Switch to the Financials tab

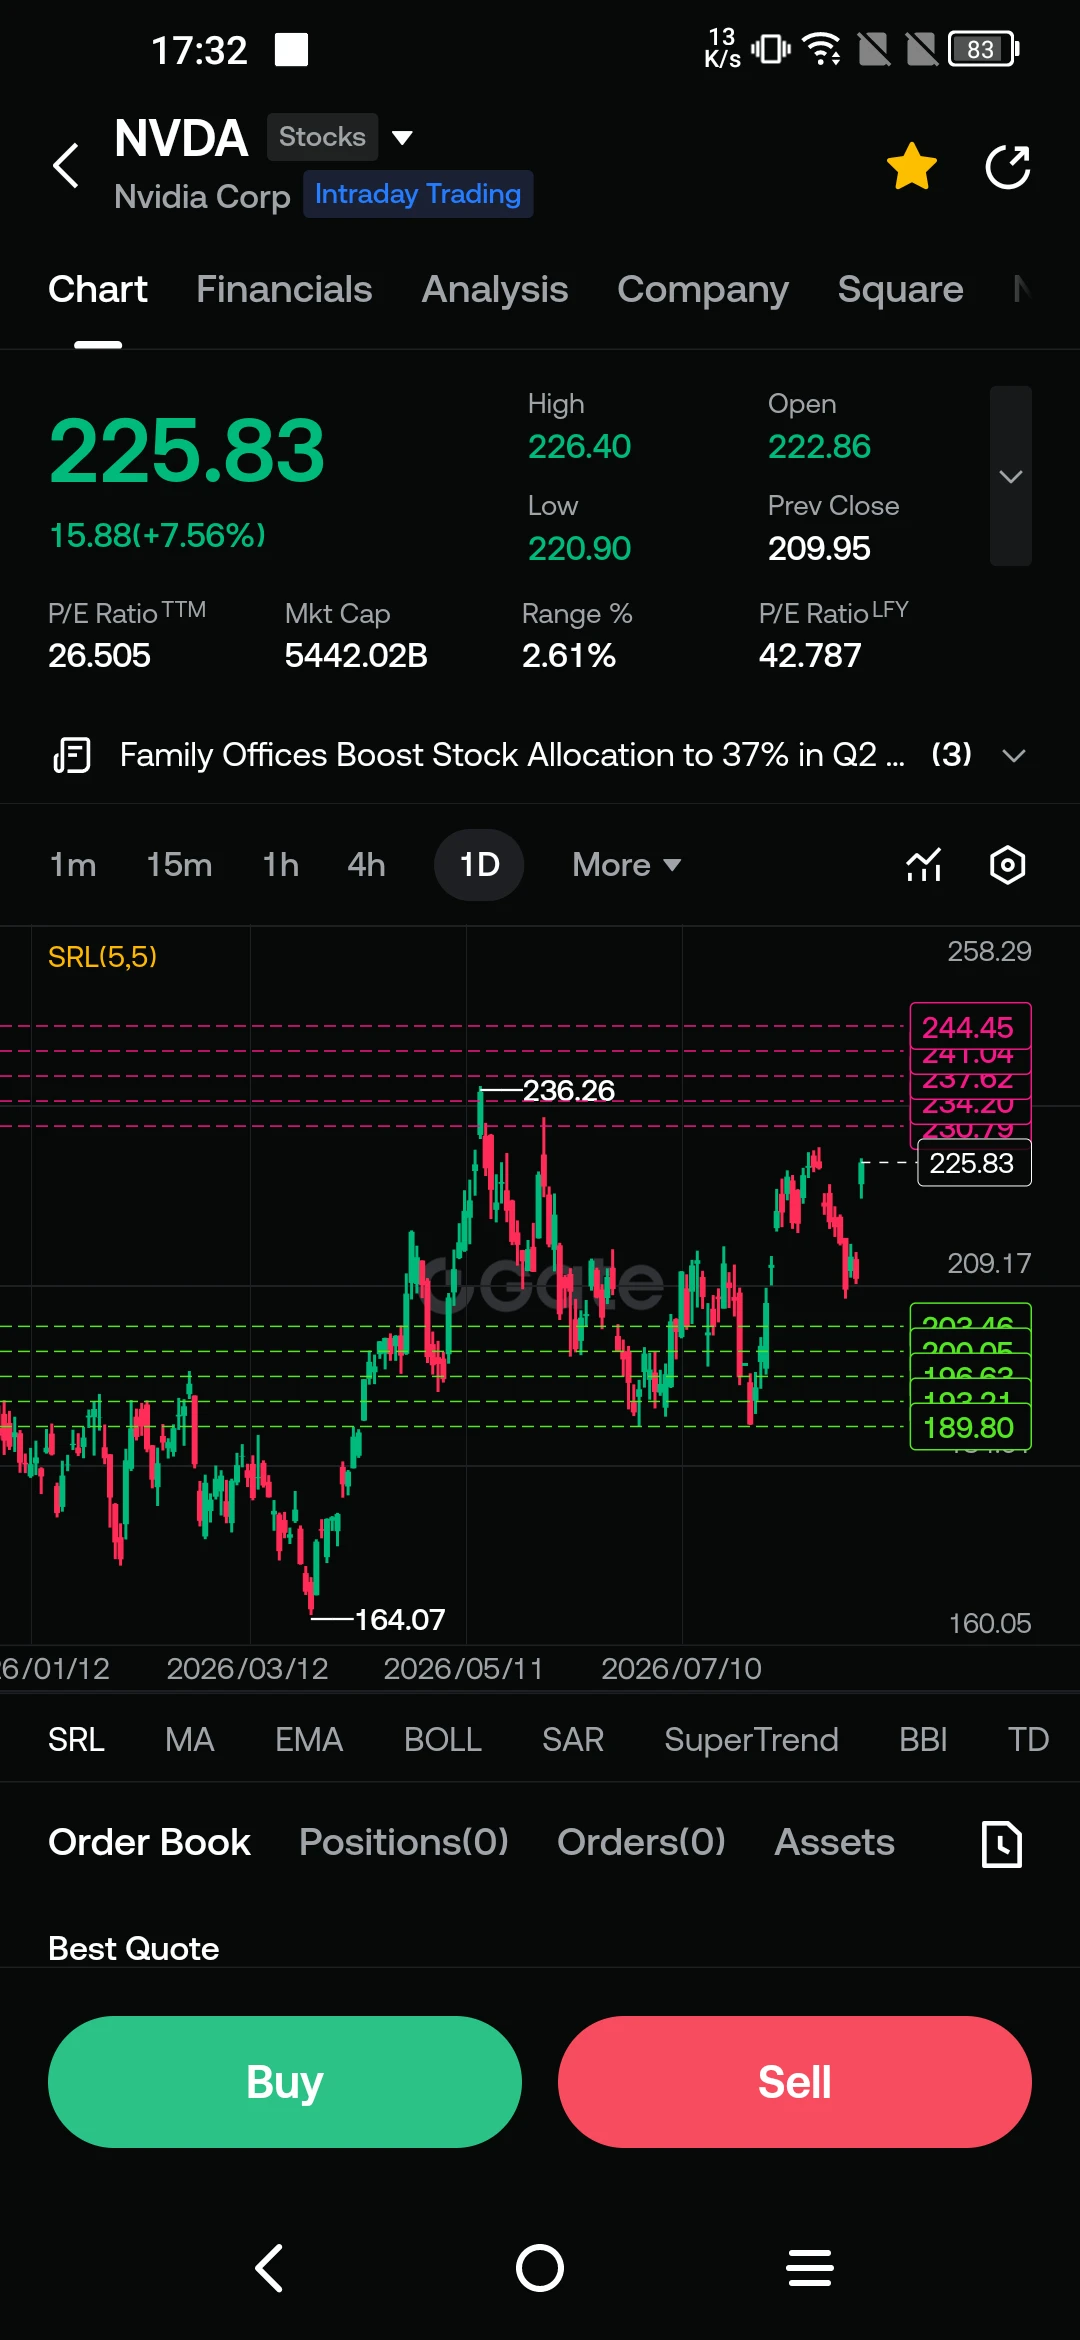[284, 289]
